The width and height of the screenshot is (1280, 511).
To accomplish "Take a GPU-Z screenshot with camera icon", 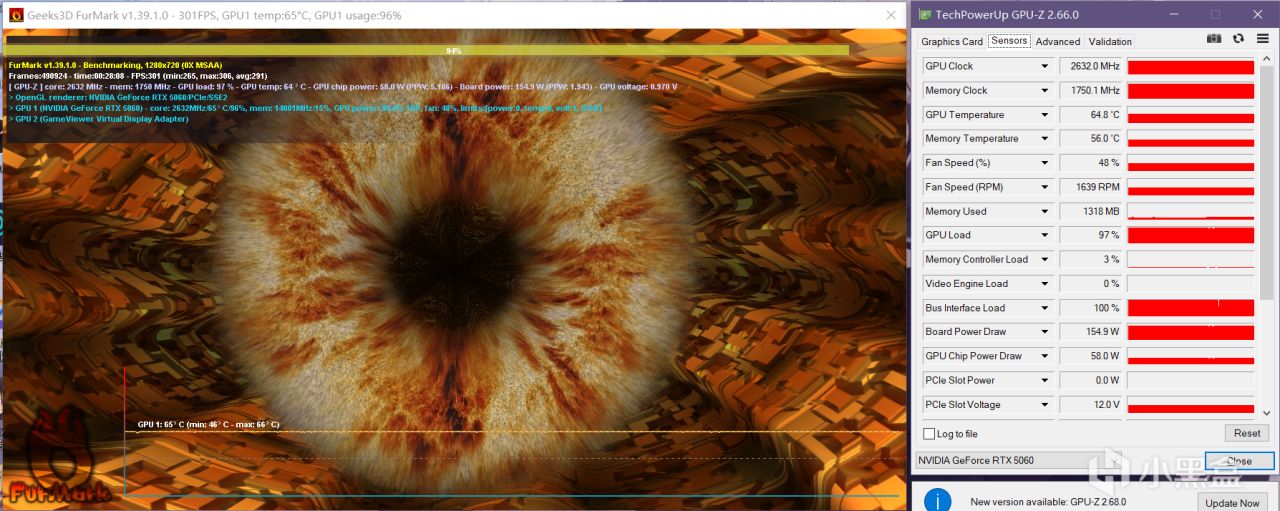I will pos(1214,39).
